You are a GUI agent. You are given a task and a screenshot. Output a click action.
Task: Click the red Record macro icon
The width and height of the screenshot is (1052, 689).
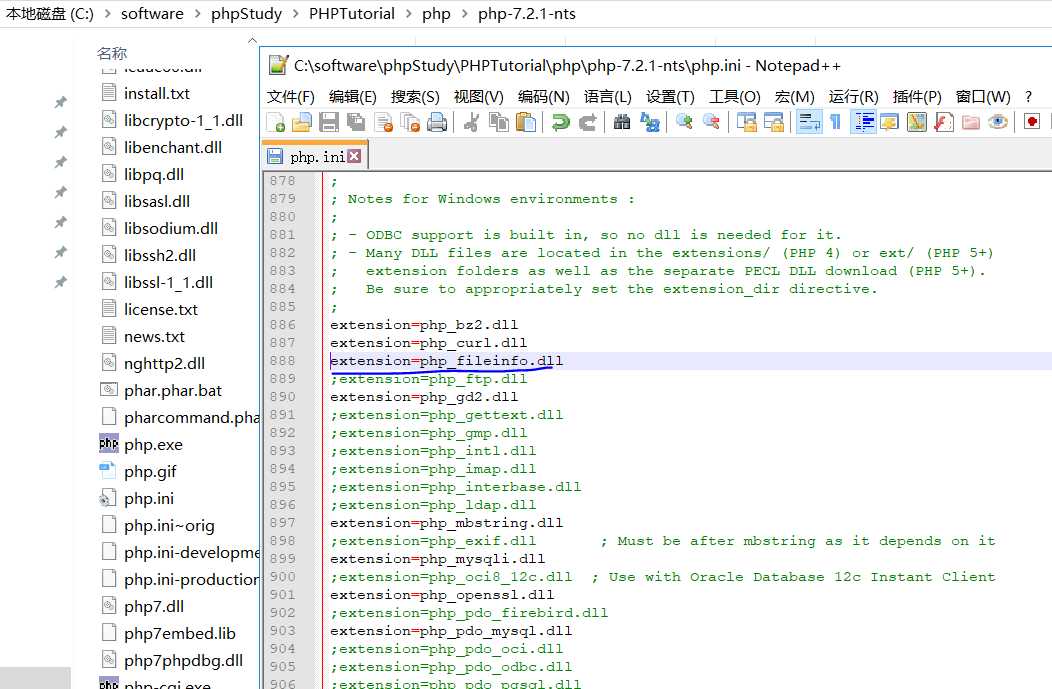[1032, 122]
